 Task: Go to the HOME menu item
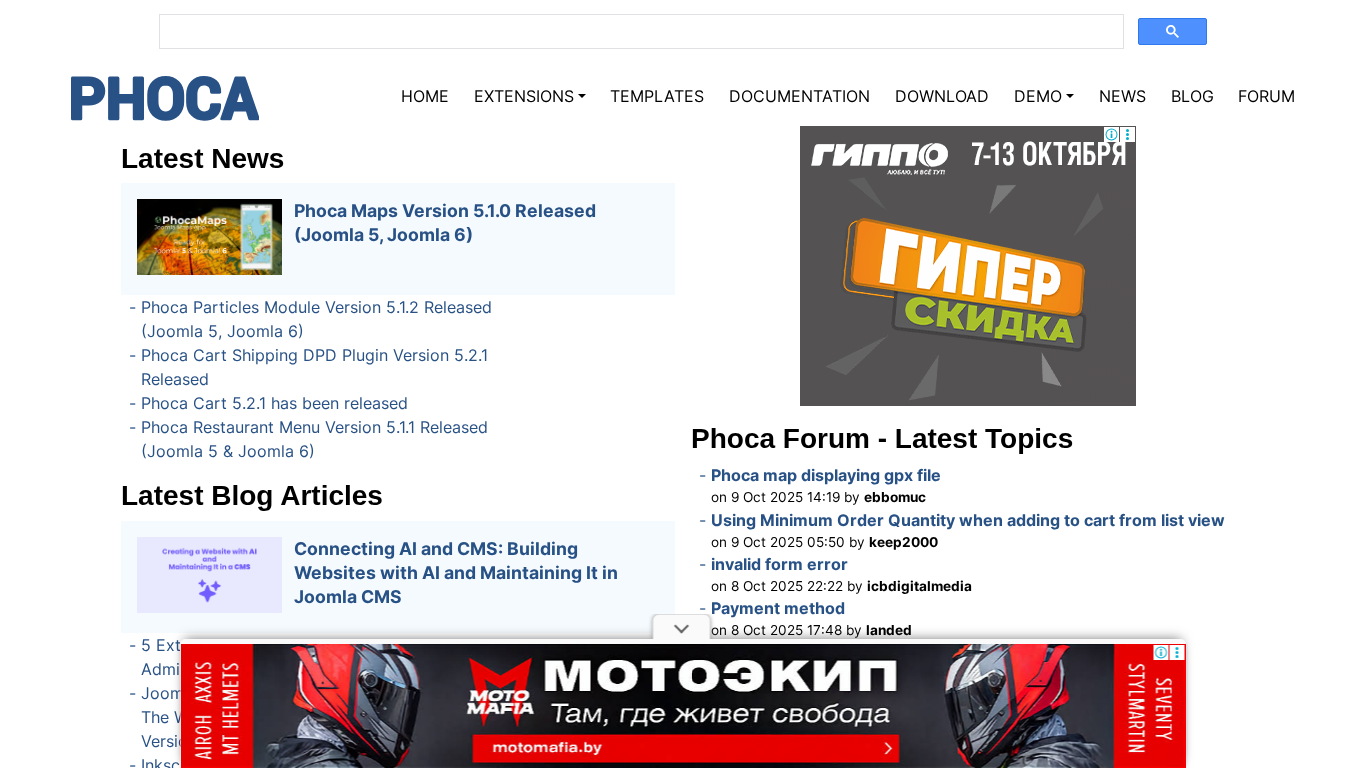tap(425, 96)
